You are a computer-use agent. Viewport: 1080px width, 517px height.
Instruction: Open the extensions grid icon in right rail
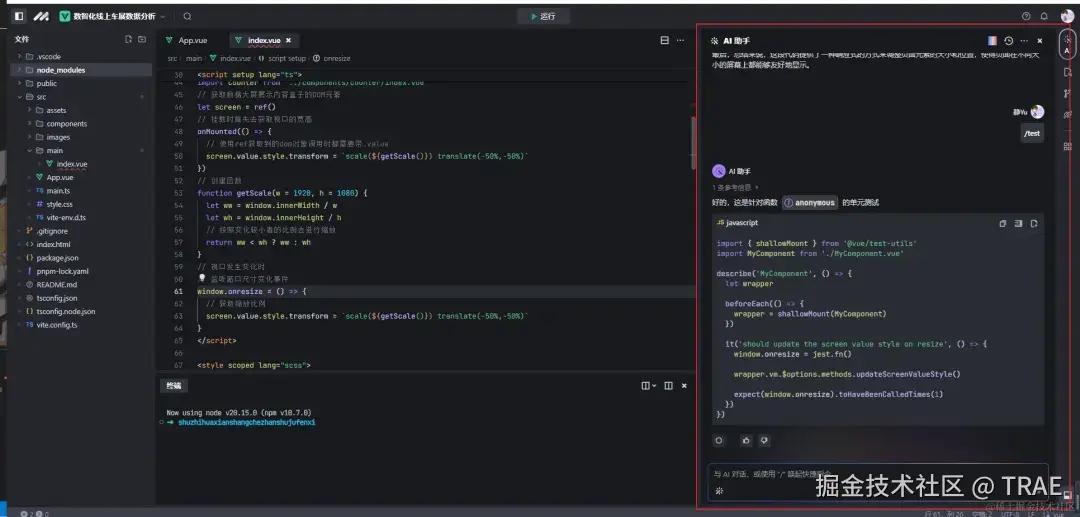[1067, 146]
